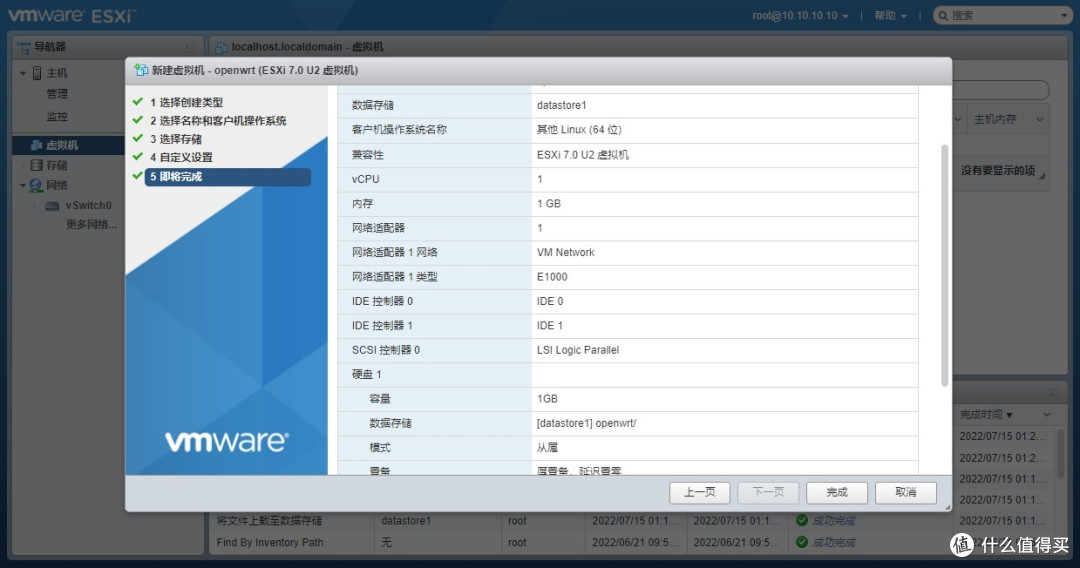Click the Virtual Machines icon in navigator
The height and width of the screenshot is (568, 1080).
(36, 145)
